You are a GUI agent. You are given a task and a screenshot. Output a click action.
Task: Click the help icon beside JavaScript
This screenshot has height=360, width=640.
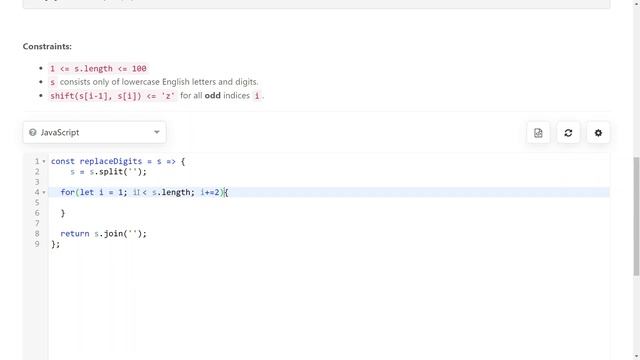(x=33, y=132)
